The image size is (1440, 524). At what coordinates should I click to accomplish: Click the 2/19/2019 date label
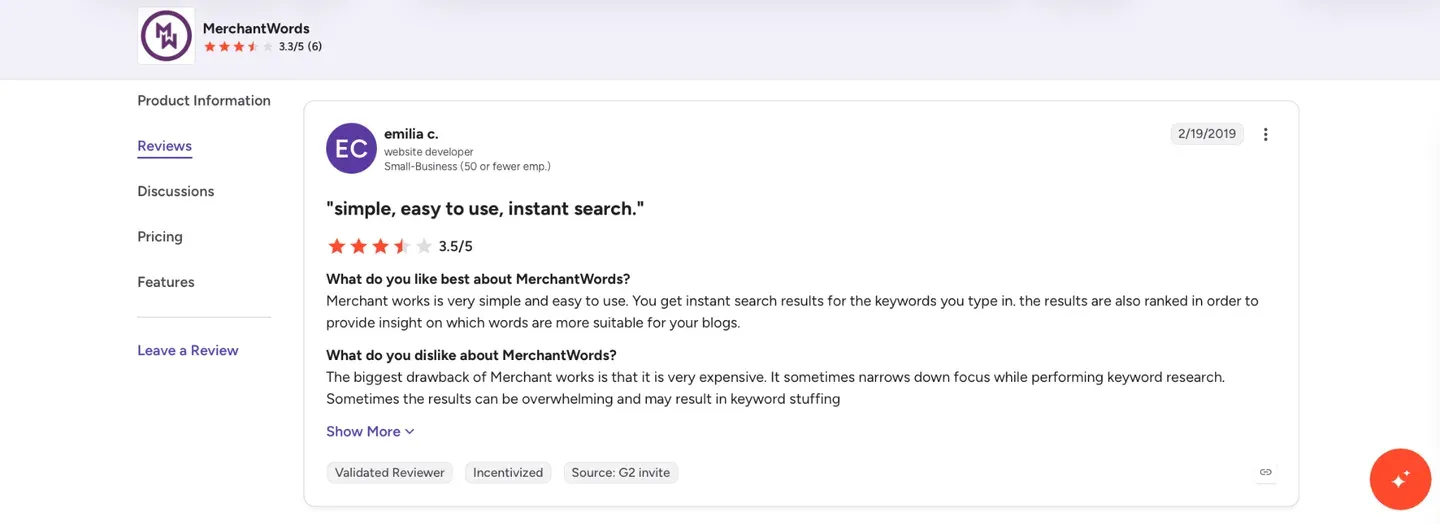1207,134
